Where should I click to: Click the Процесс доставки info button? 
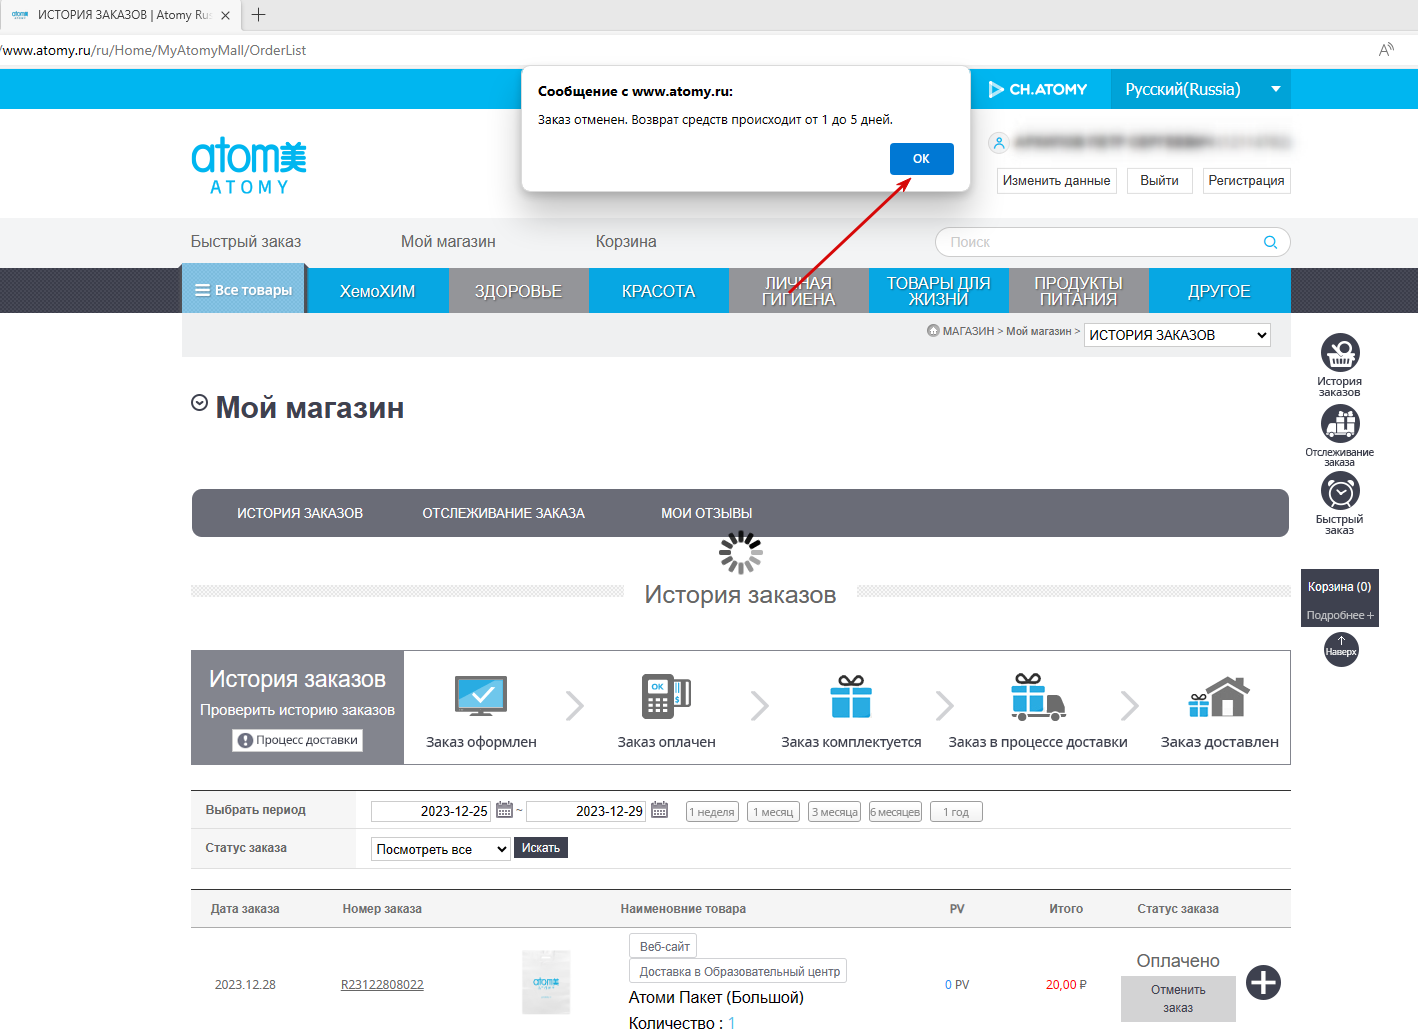point(298,740)
